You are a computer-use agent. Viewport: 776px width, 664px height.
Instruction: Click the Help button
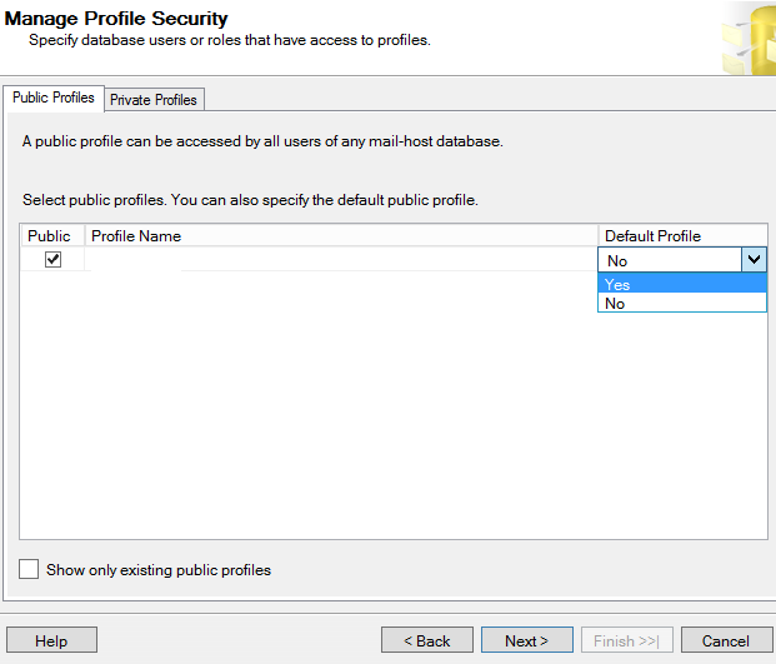[x=51, y=641]
